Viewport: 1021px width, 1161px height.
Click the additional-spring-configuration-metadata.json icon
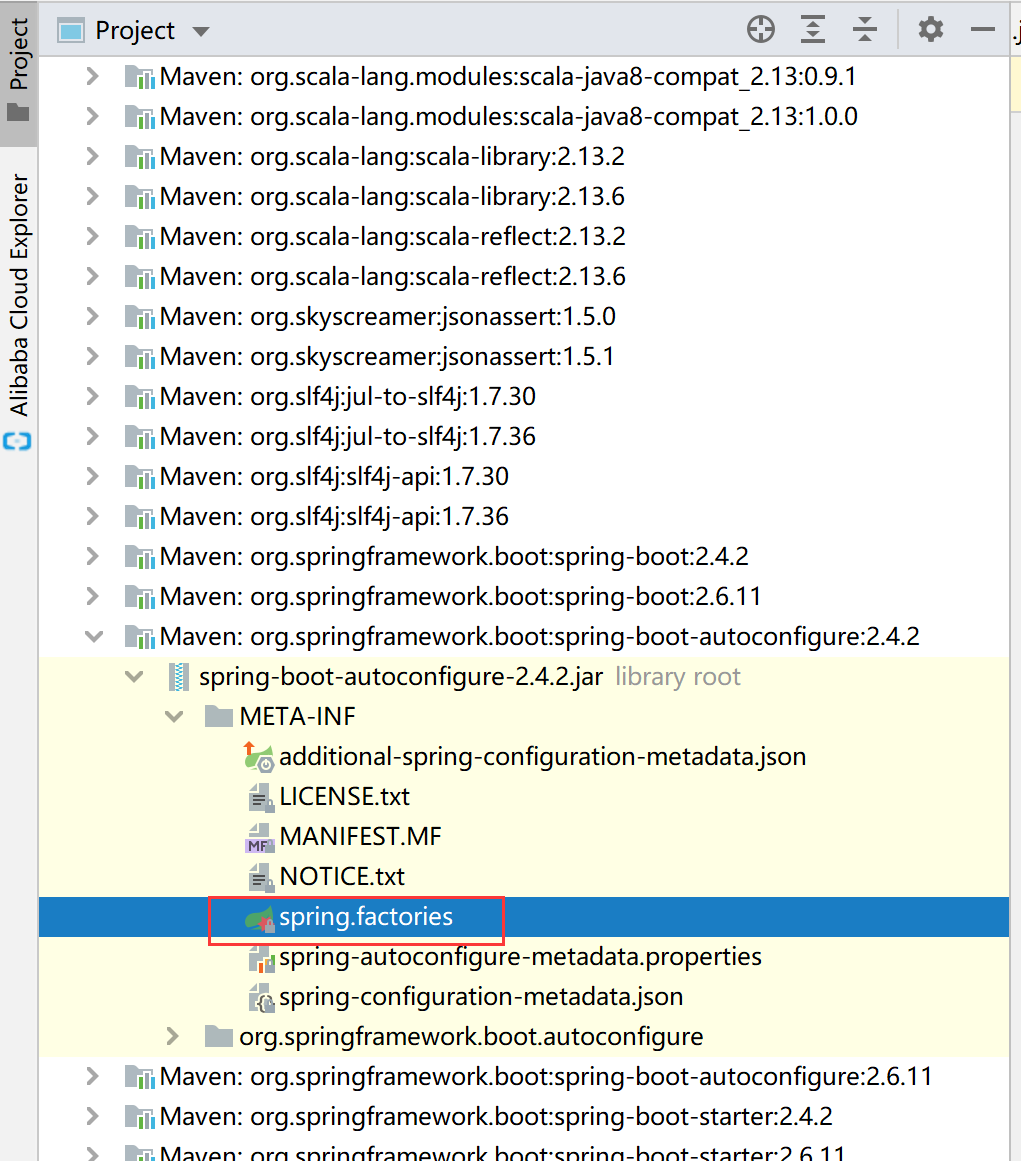(259, 757)
